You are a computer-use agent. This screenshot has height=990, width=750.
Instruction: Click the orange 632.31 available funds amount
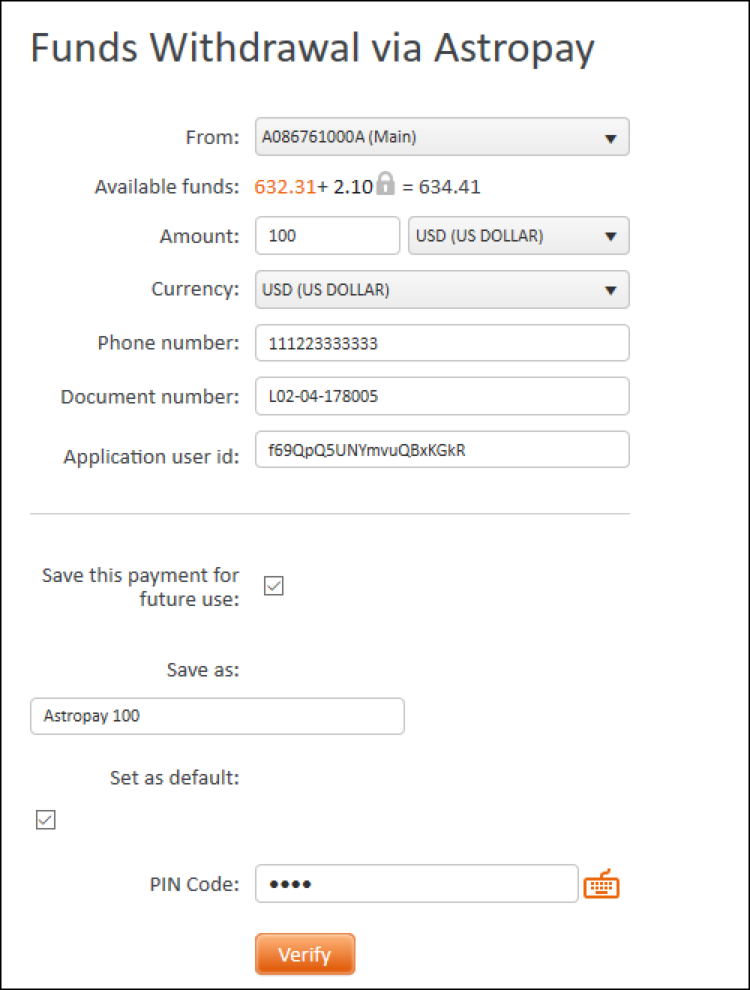(x=285, y=187)
